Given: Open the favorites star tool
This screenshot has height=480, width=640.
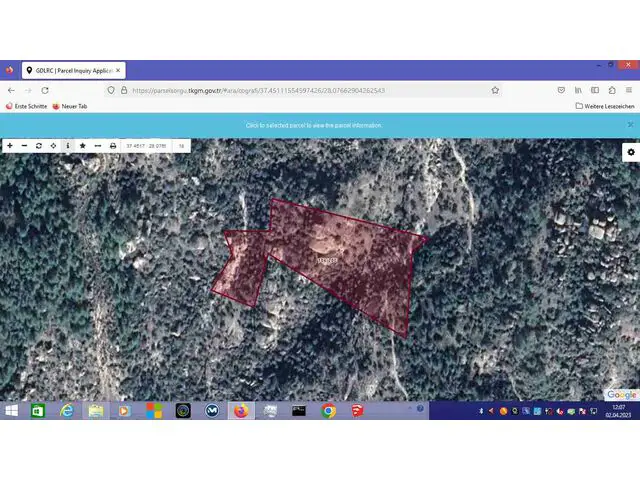Looking at the screenshot, I should click(x=82, y=146).
